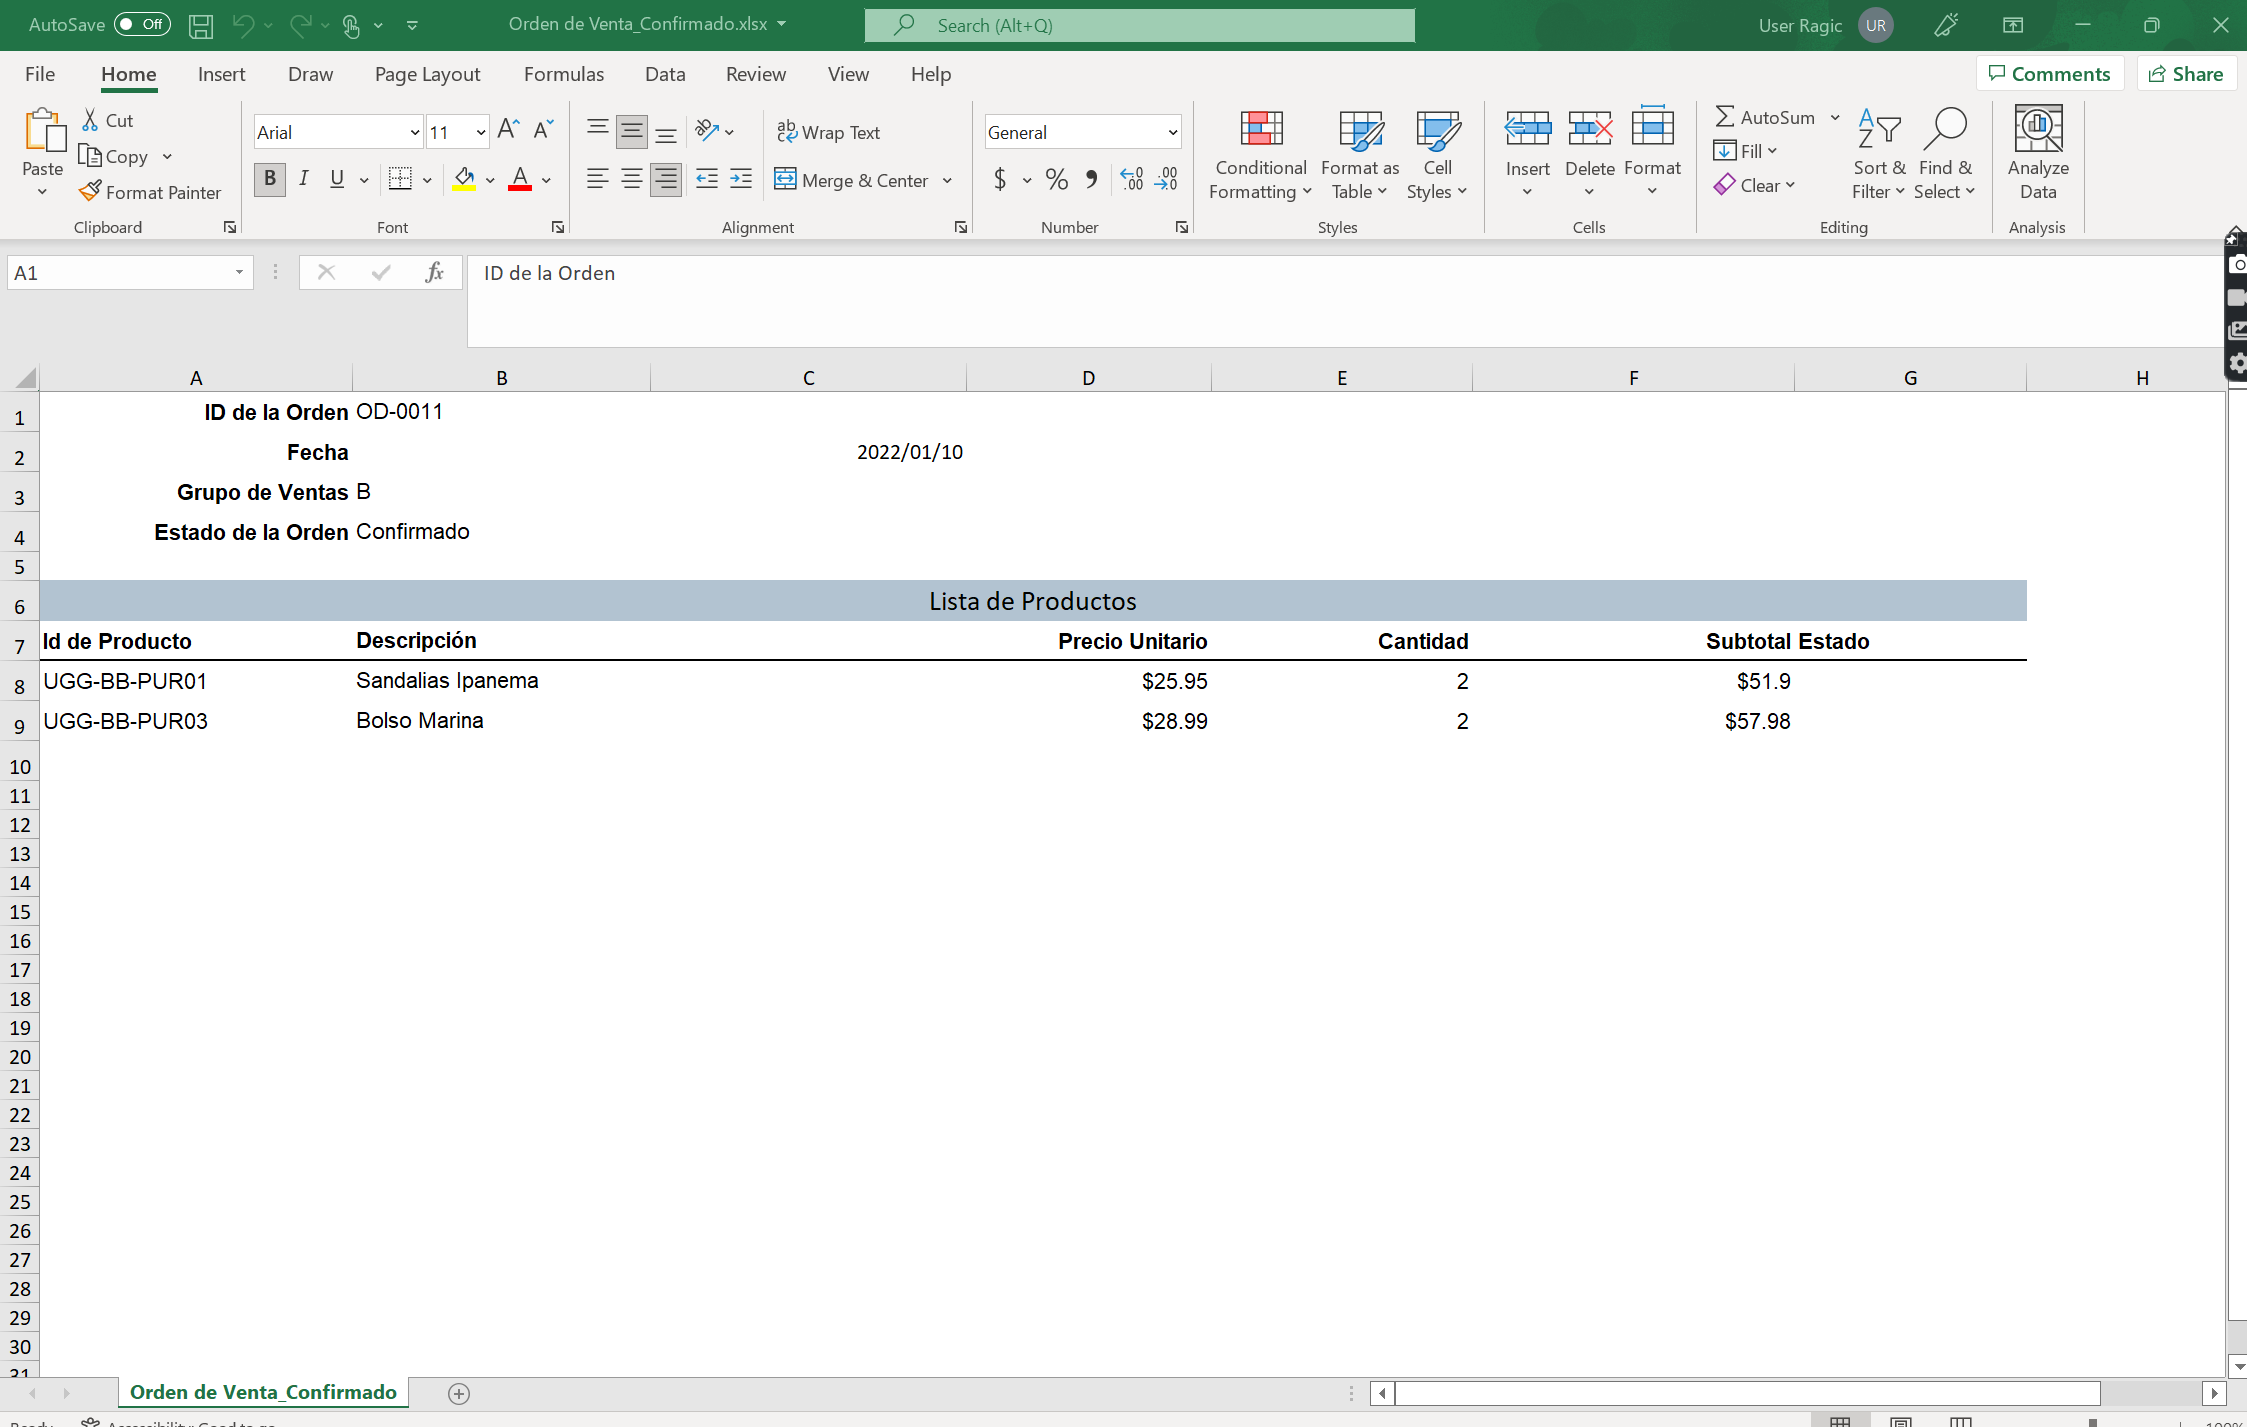Click the Share button

click(2186, 73)
